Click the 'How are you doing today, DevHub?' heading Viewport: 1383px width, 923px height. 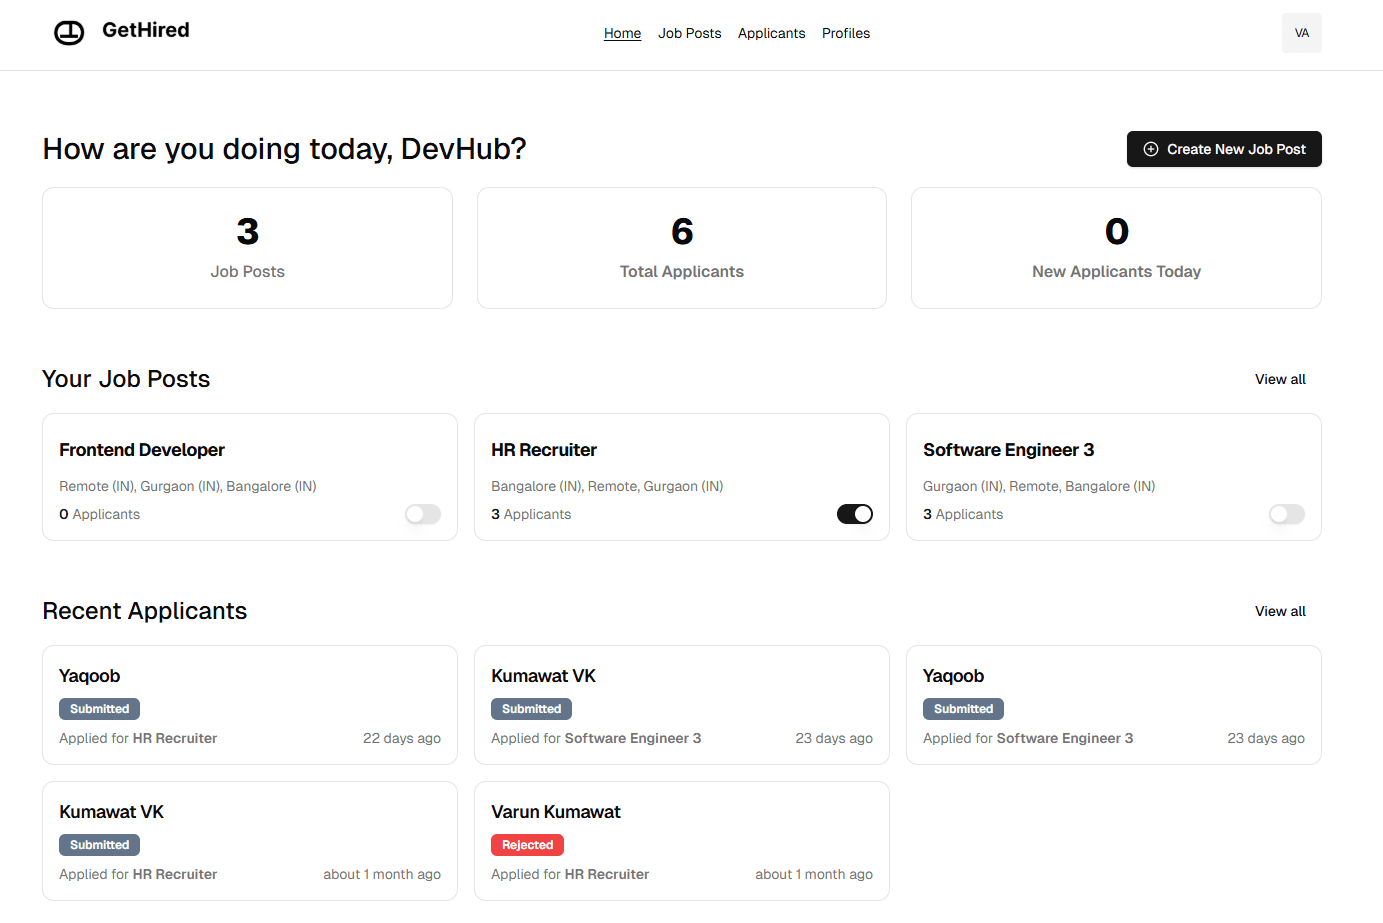coord(284,149)
